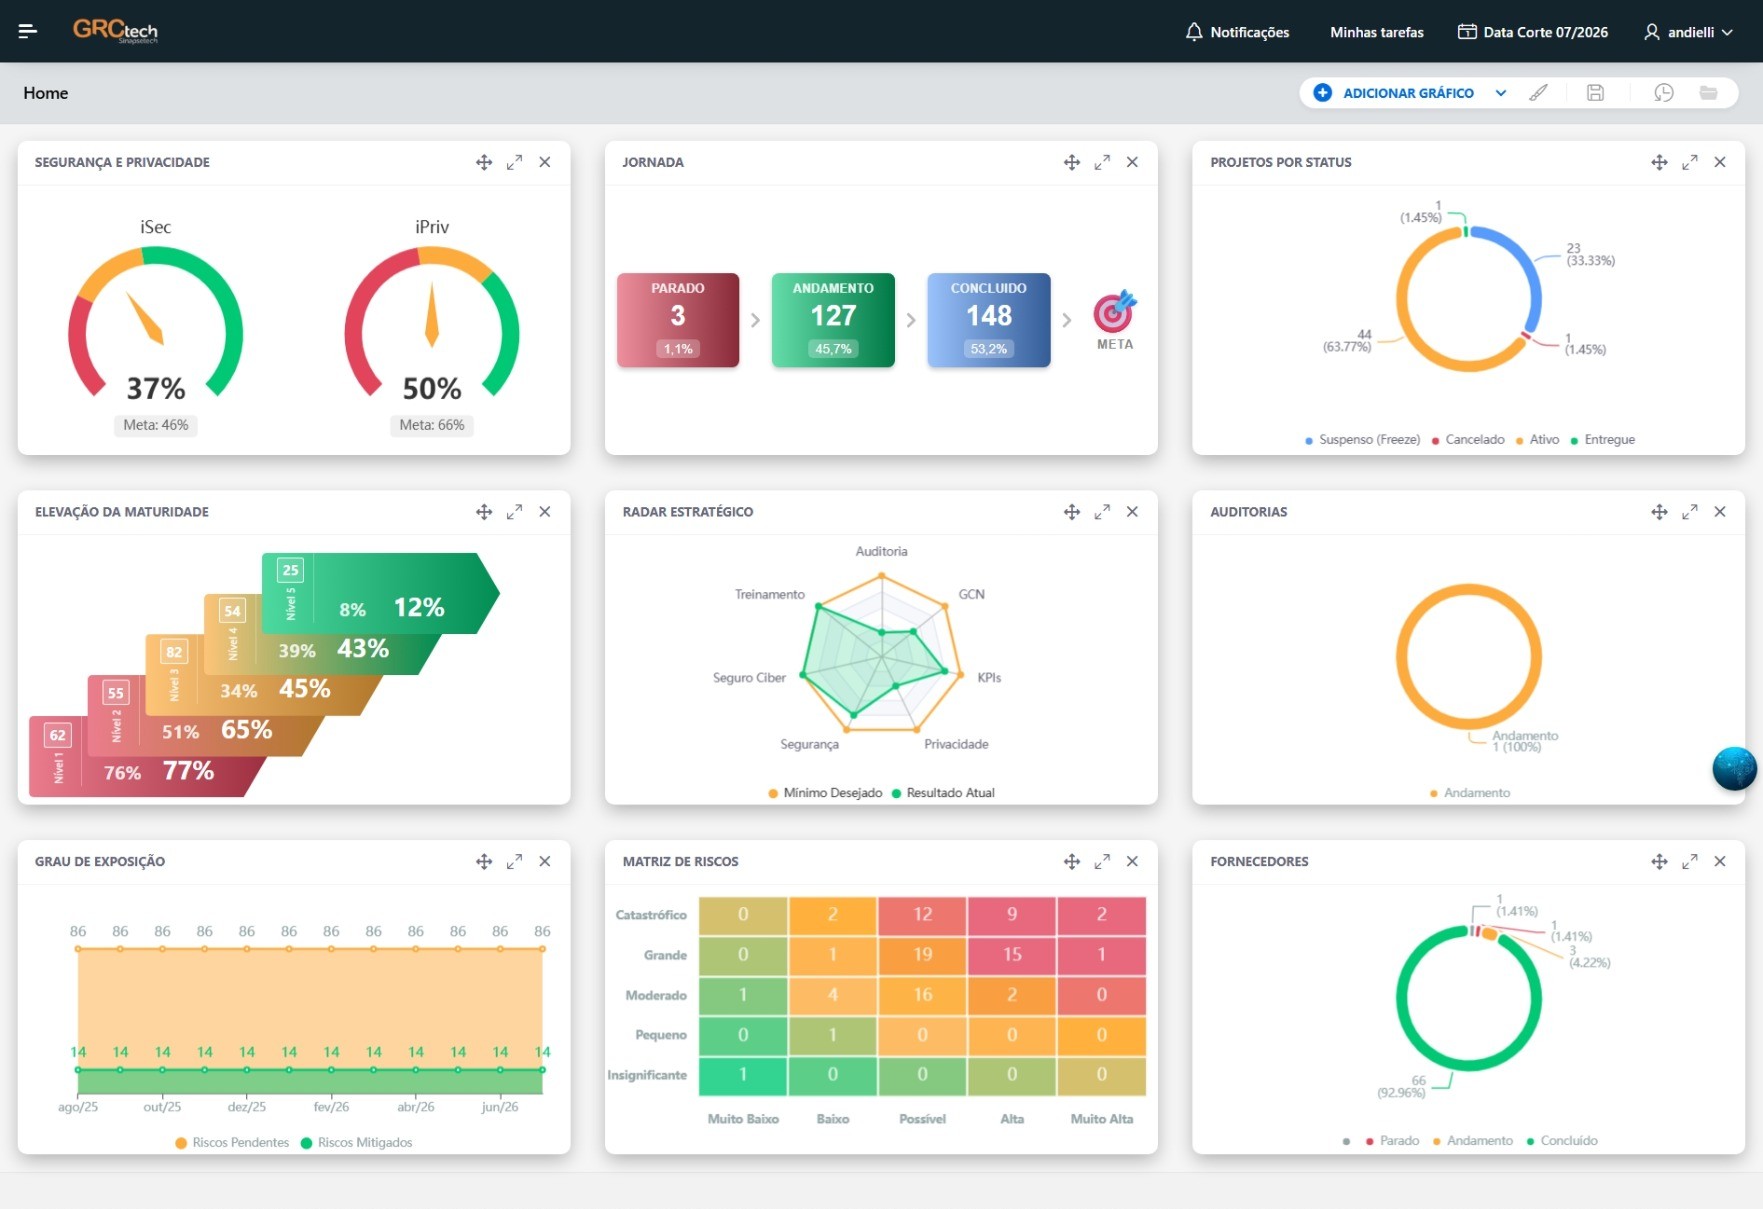Toggle Resultado Atual radar legend
Screen dimensions: 1763x1209
pos(943,793)
